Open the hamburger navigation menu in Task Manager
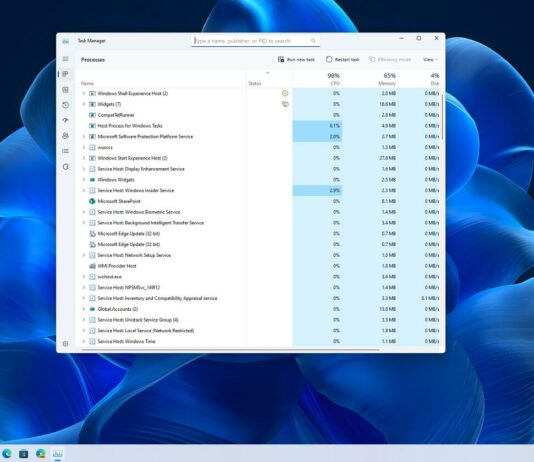This screenshot has width=534, height=462. click(x=65, y=59)
